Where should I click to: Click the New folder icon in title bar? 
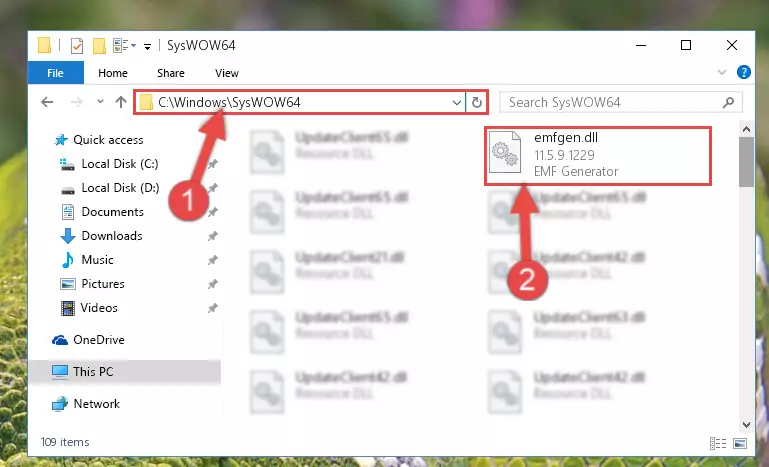(100, 46)
